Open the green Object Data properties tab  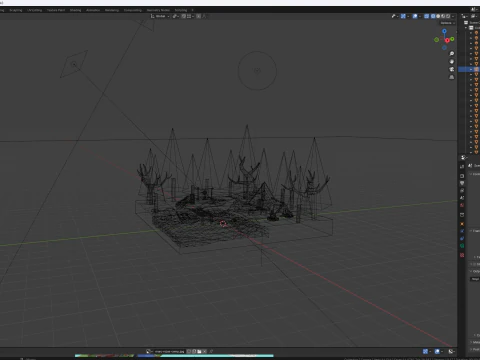pyautogui.click(x=462, y=246)
